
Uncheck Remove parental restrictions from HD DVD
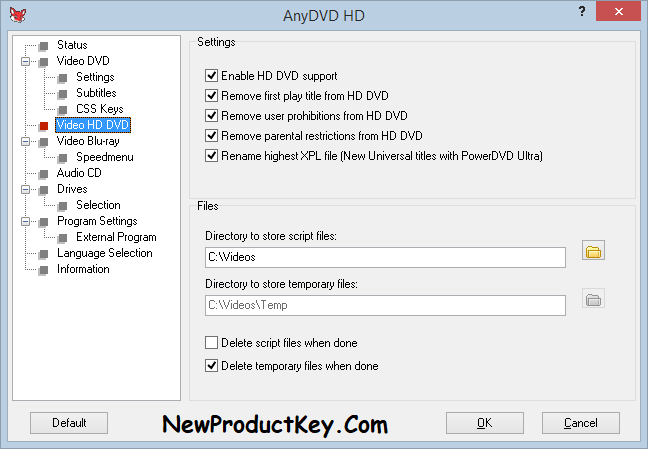click(211, 136)
